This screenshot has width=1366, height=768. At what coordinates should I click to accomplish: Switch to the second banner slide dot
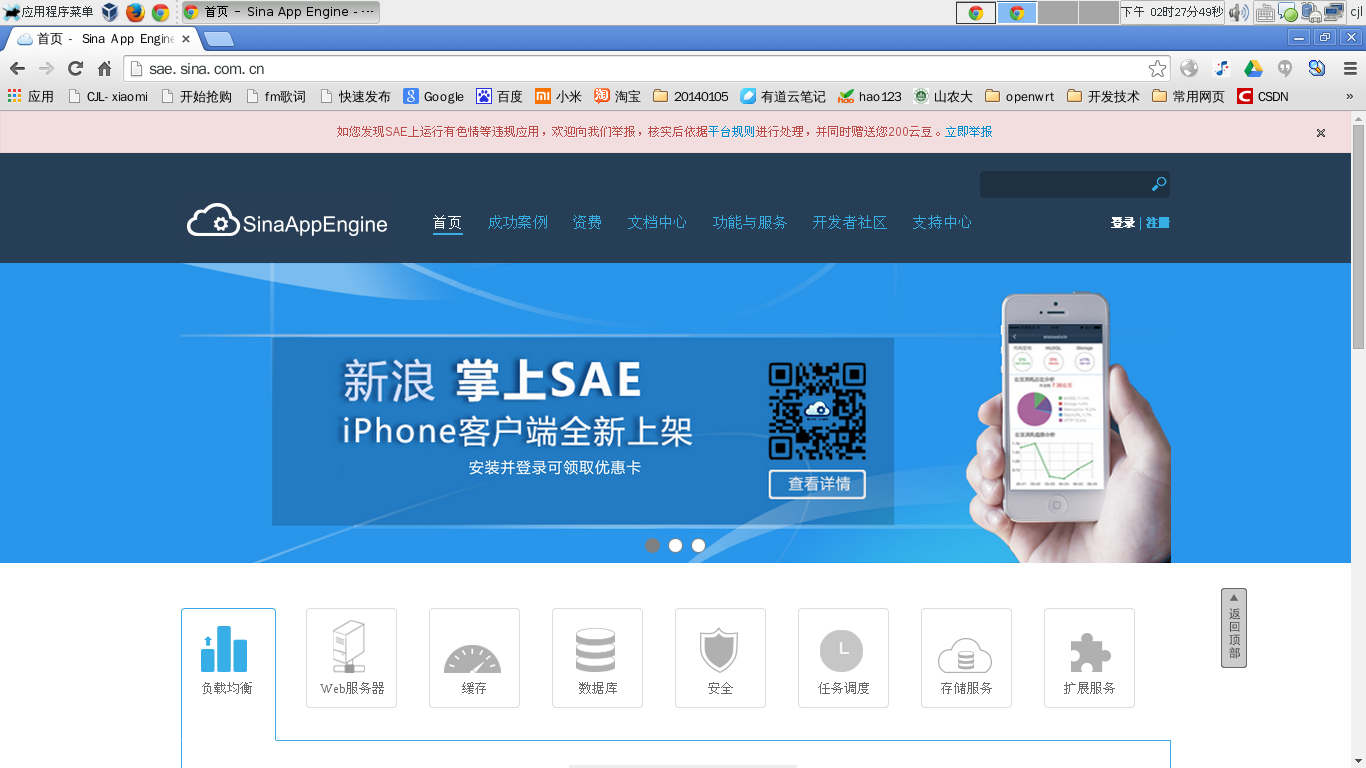pos(676,545)
